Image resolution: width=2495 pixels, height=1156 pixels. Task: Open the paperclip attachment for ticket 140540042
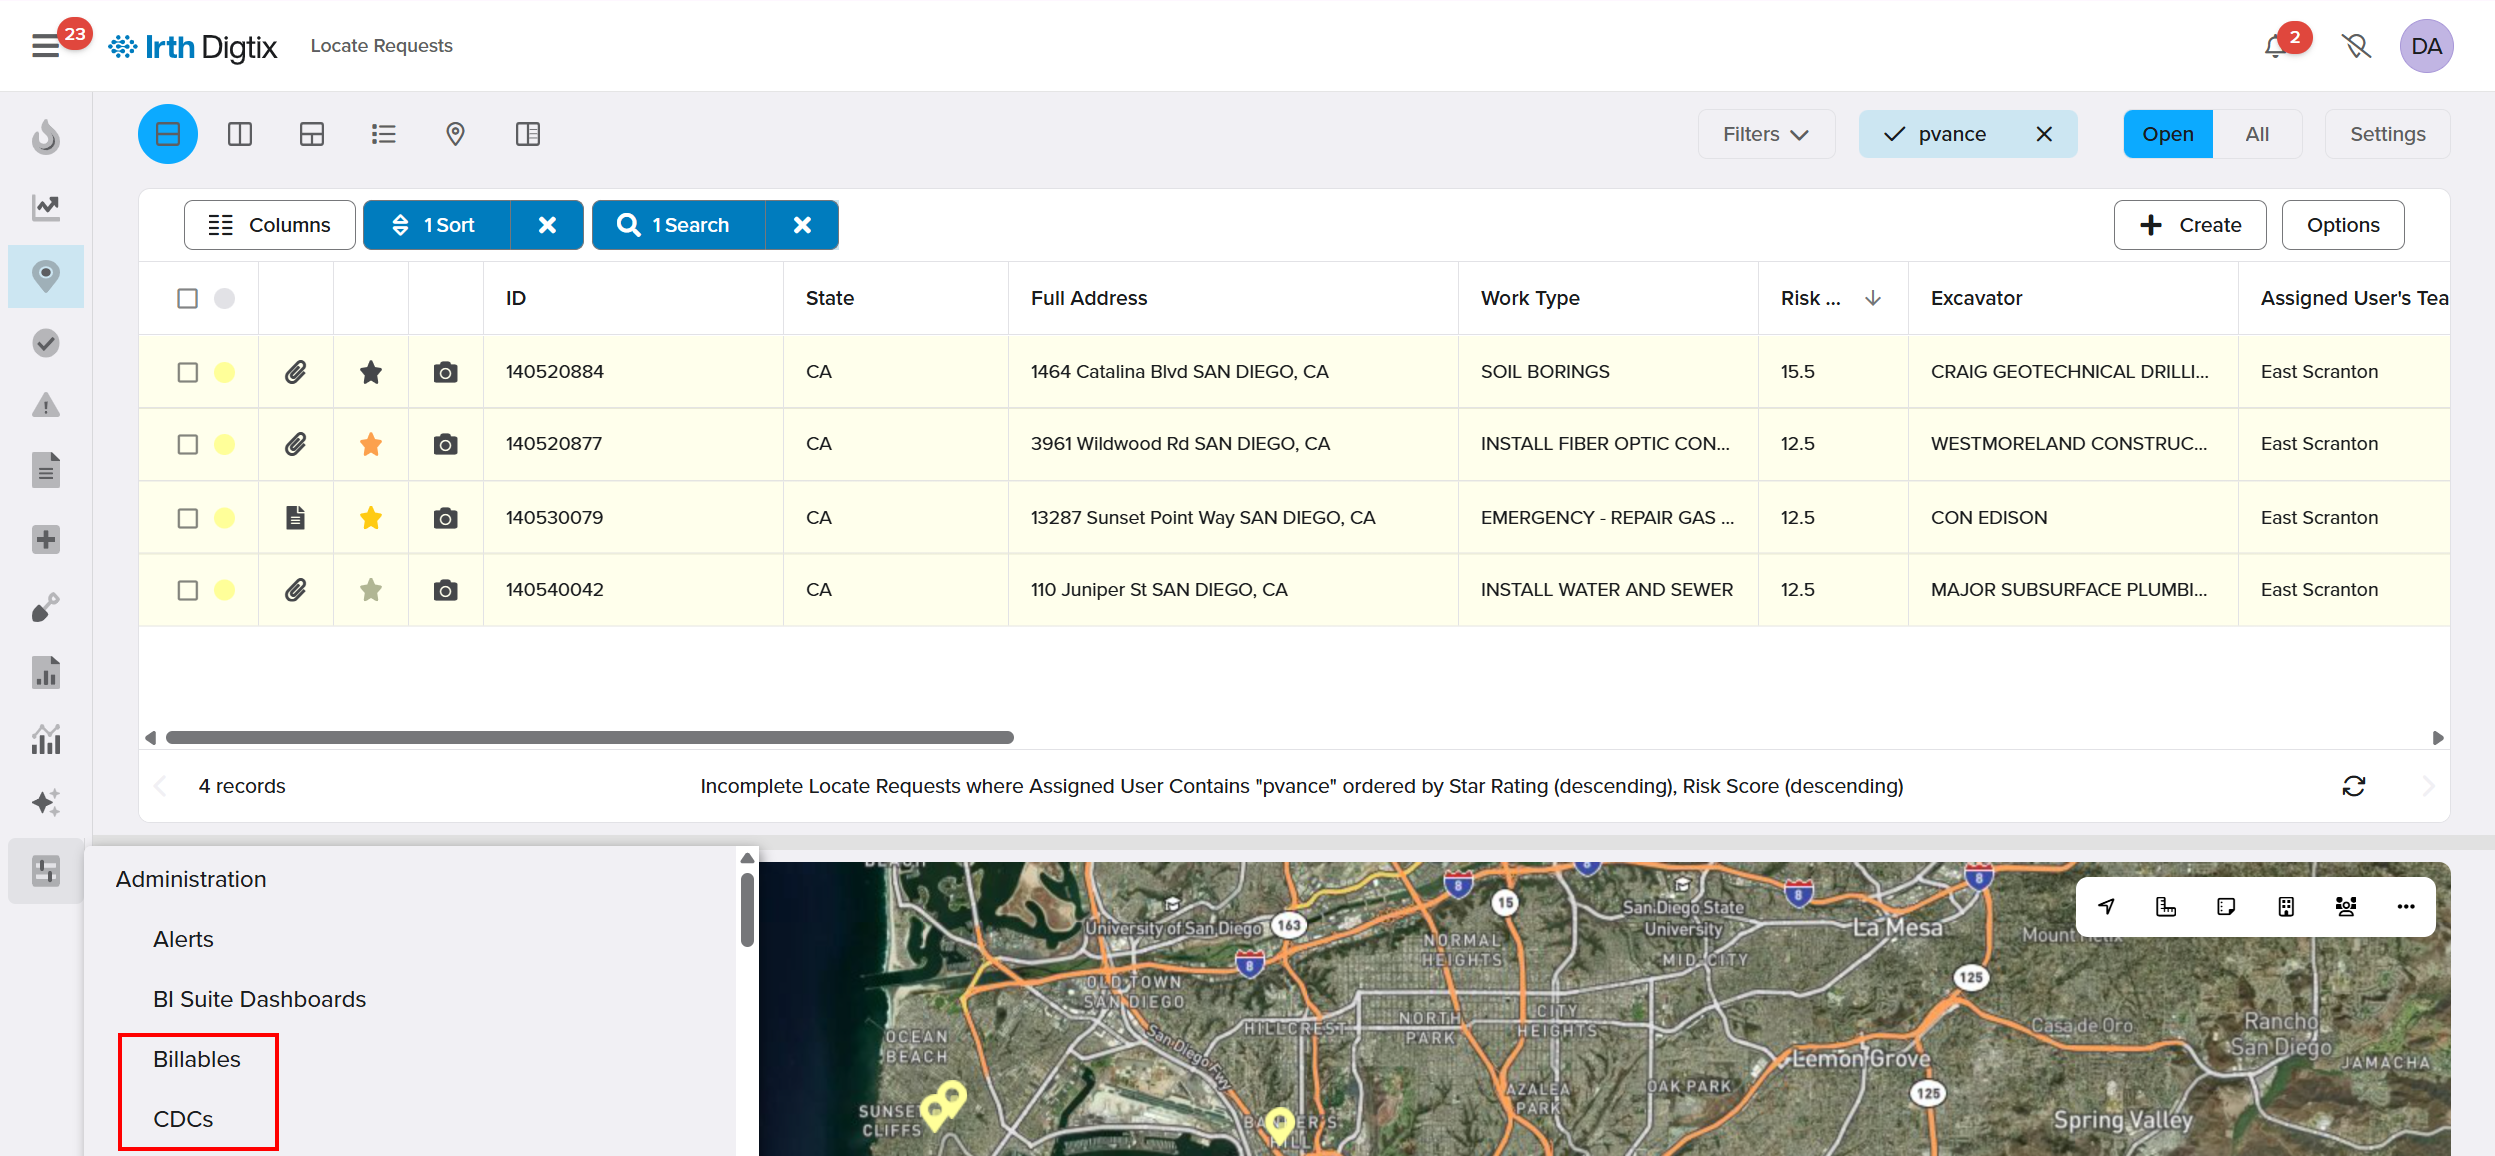point(295,590)
